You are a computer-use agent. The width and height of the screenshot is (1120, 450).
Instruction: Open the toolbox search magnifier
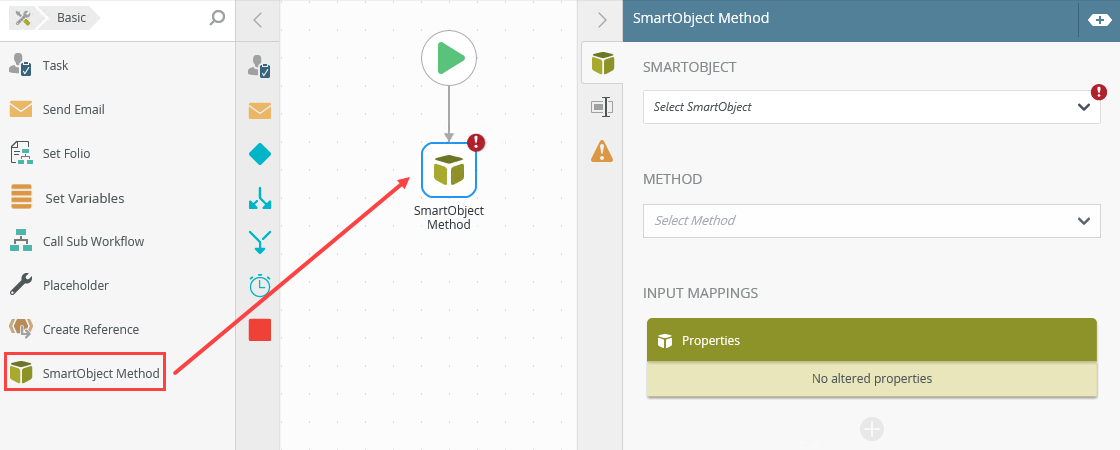[x=217, y=19]
